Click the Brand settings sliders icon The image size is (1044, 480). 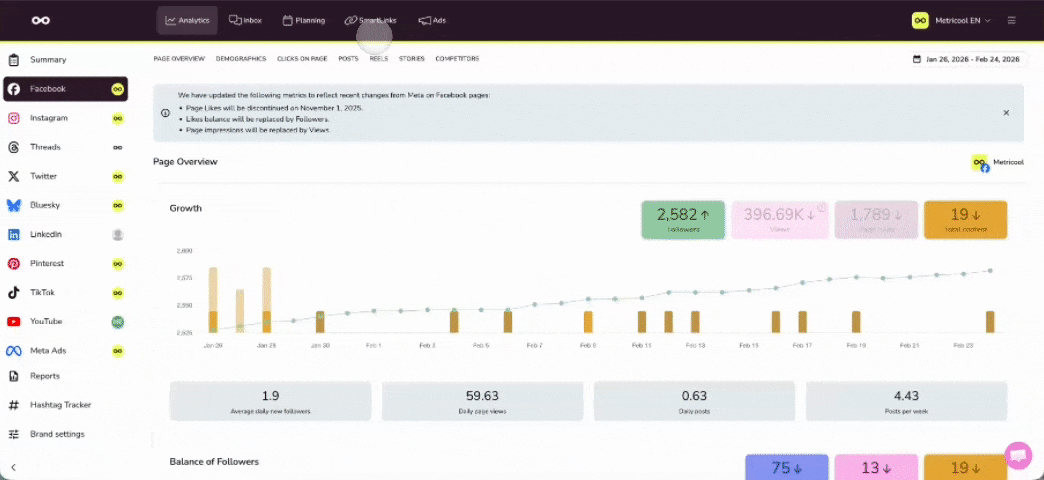[14, 434]
